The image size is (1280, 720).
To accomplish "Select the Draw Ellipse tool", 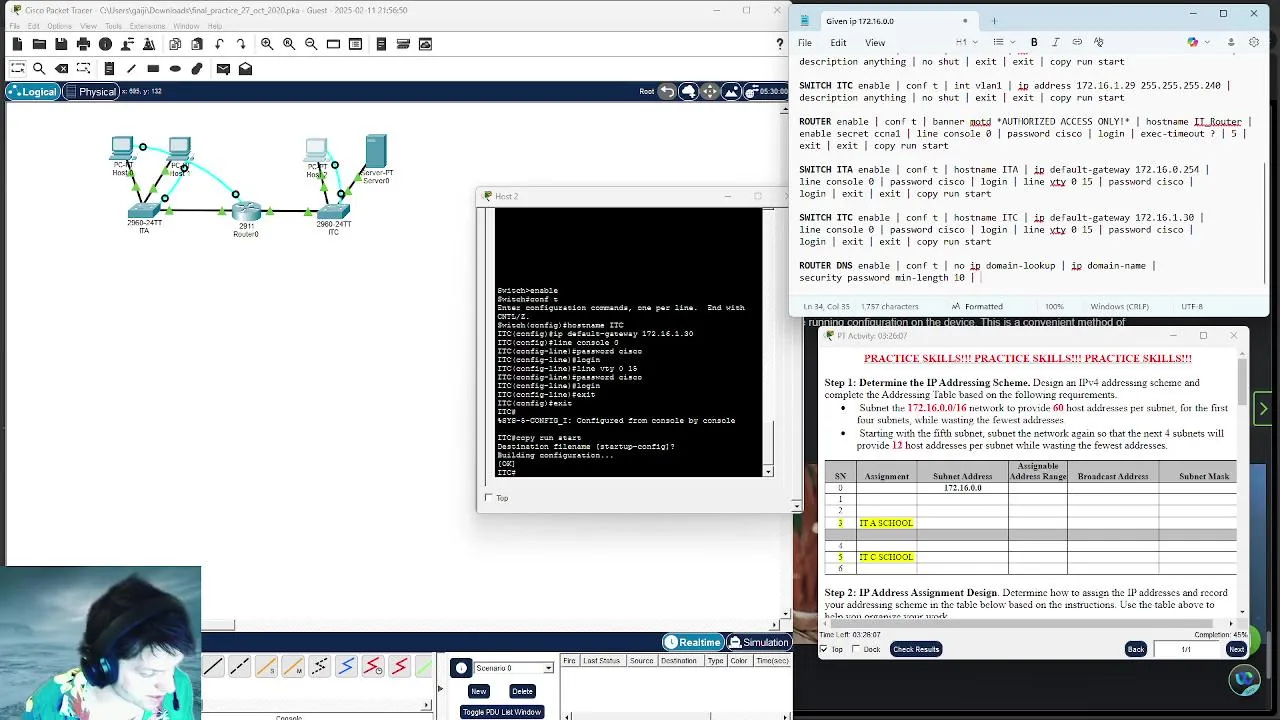I will 175,69.
